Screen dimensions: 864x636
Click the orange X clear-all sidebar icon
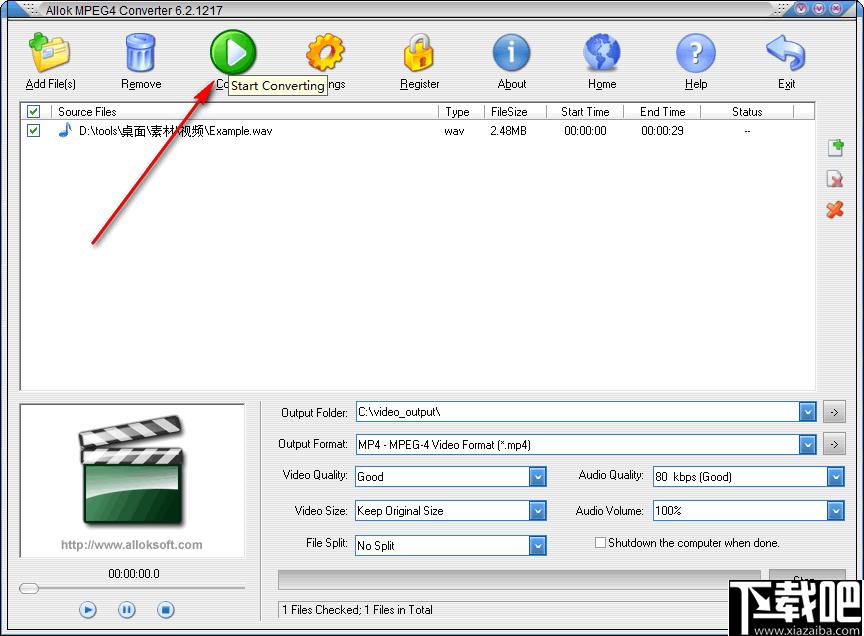pos(835,209)
